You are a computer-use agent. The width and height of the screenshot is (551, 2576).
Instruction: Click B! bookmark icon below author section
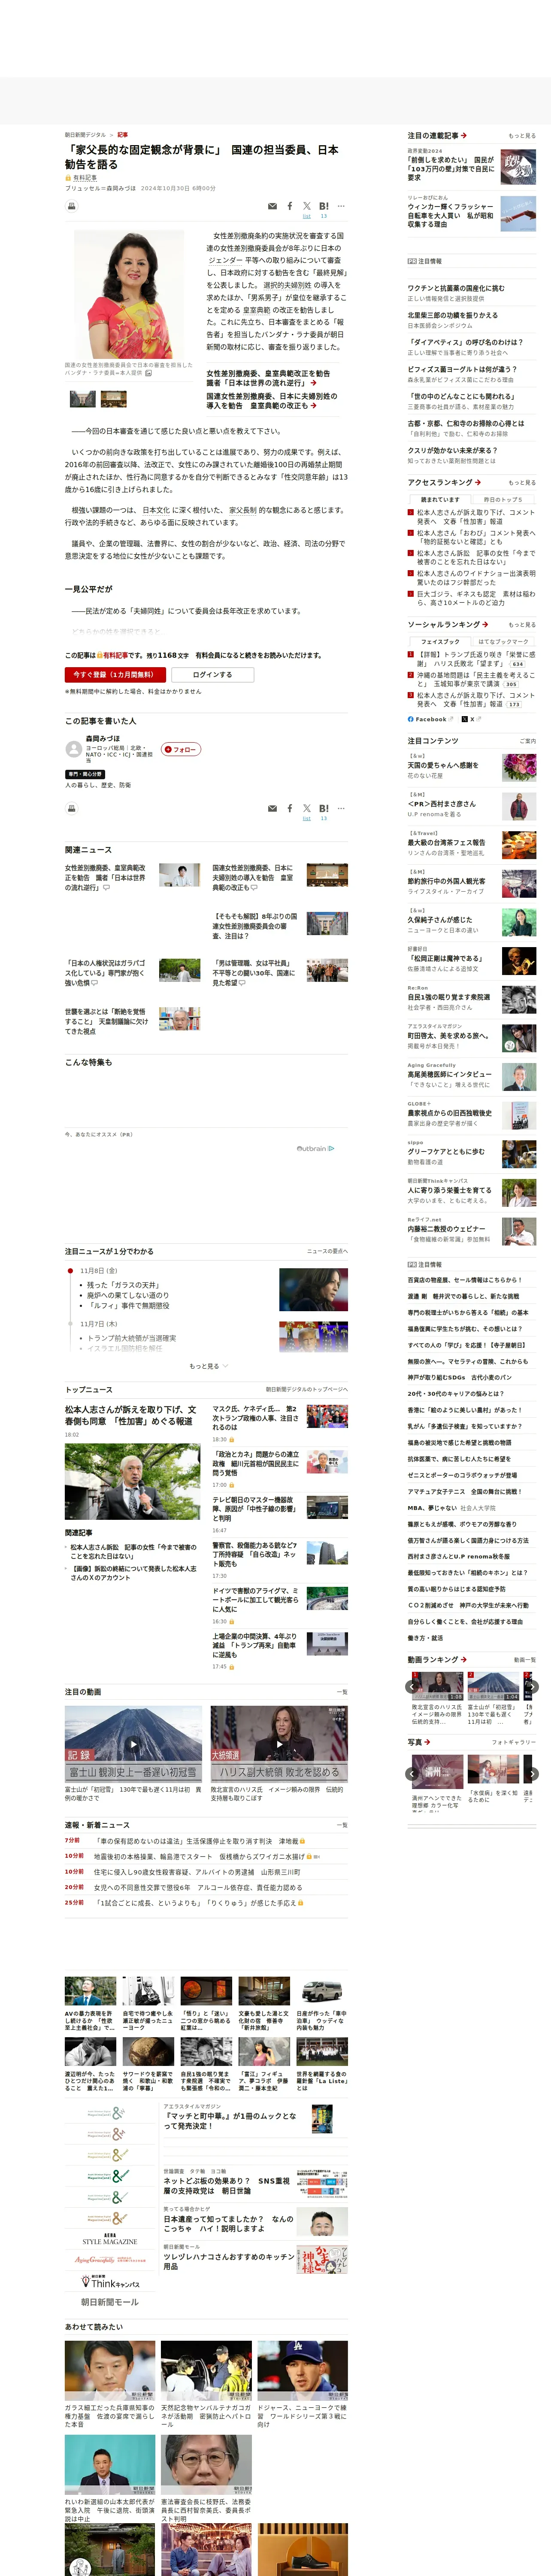[x=324, y=808]
